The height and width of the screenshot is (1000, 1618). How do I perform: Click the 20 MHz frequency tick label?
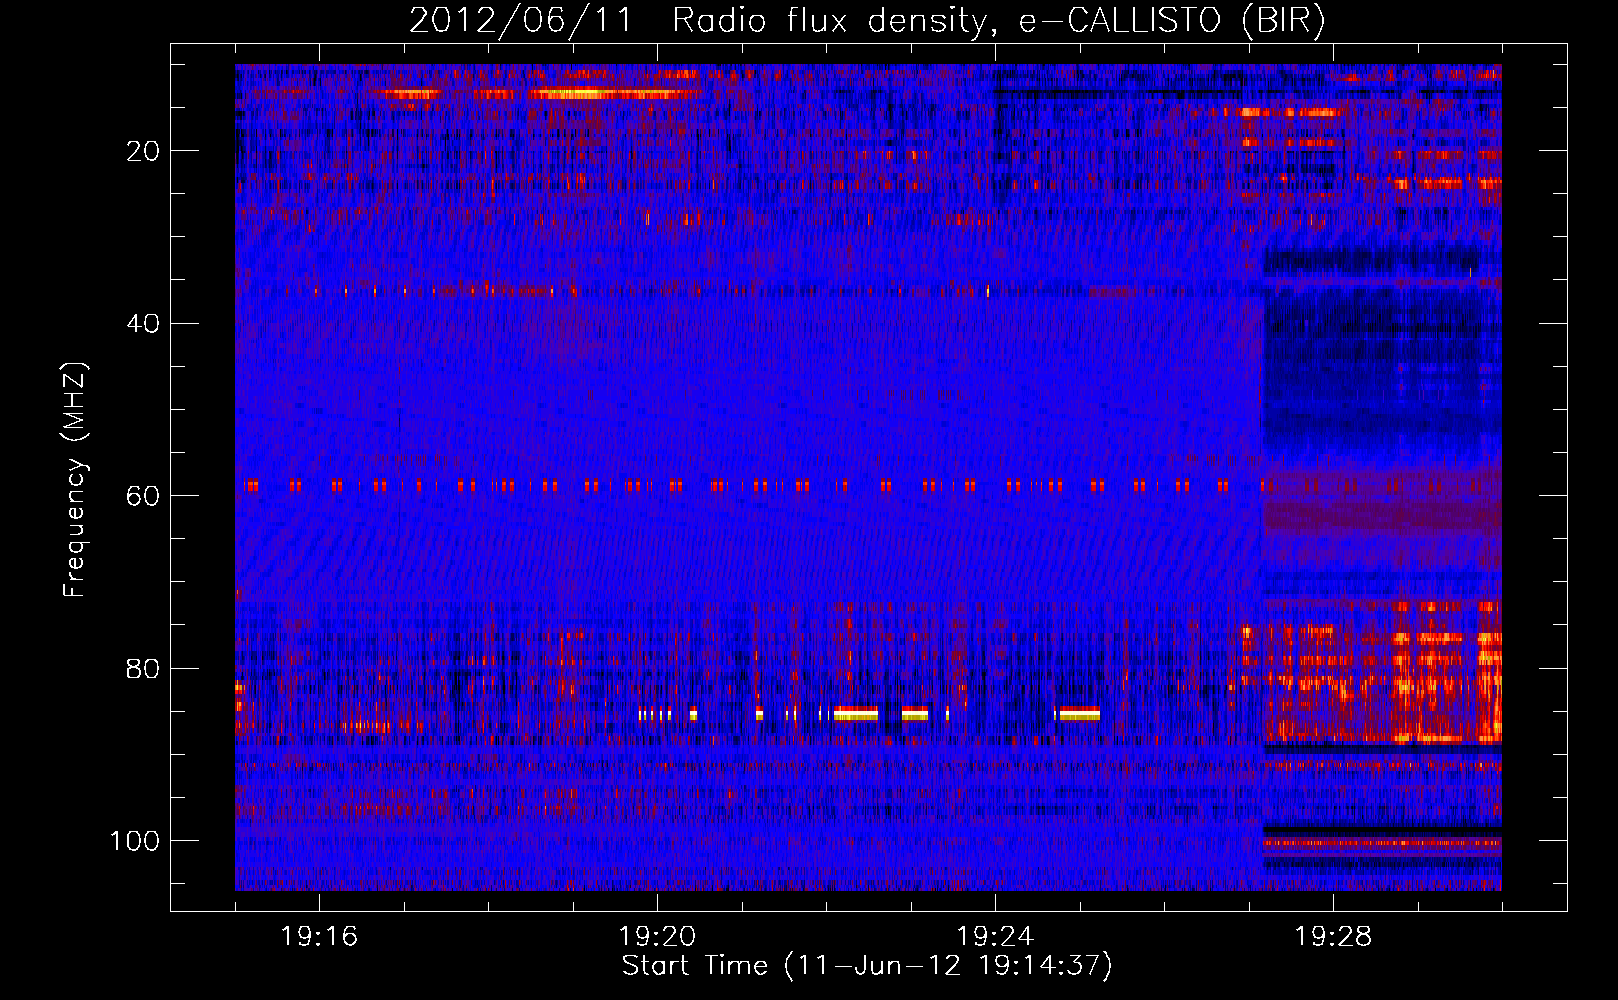click(x=143, y=151)
